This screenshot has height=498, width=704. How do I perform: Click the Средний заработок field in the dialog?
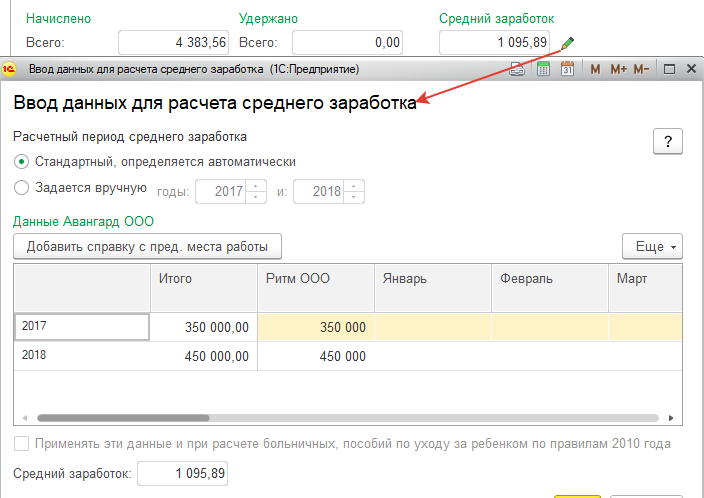pyautogui.click(x=182, y=473)
